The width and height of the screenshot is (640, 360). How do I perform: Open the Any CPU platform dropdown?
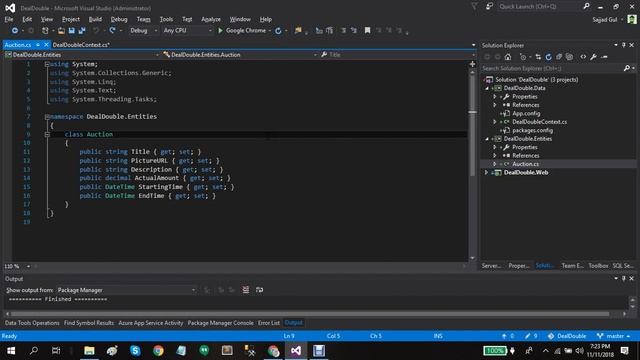(x=187, y=31)
